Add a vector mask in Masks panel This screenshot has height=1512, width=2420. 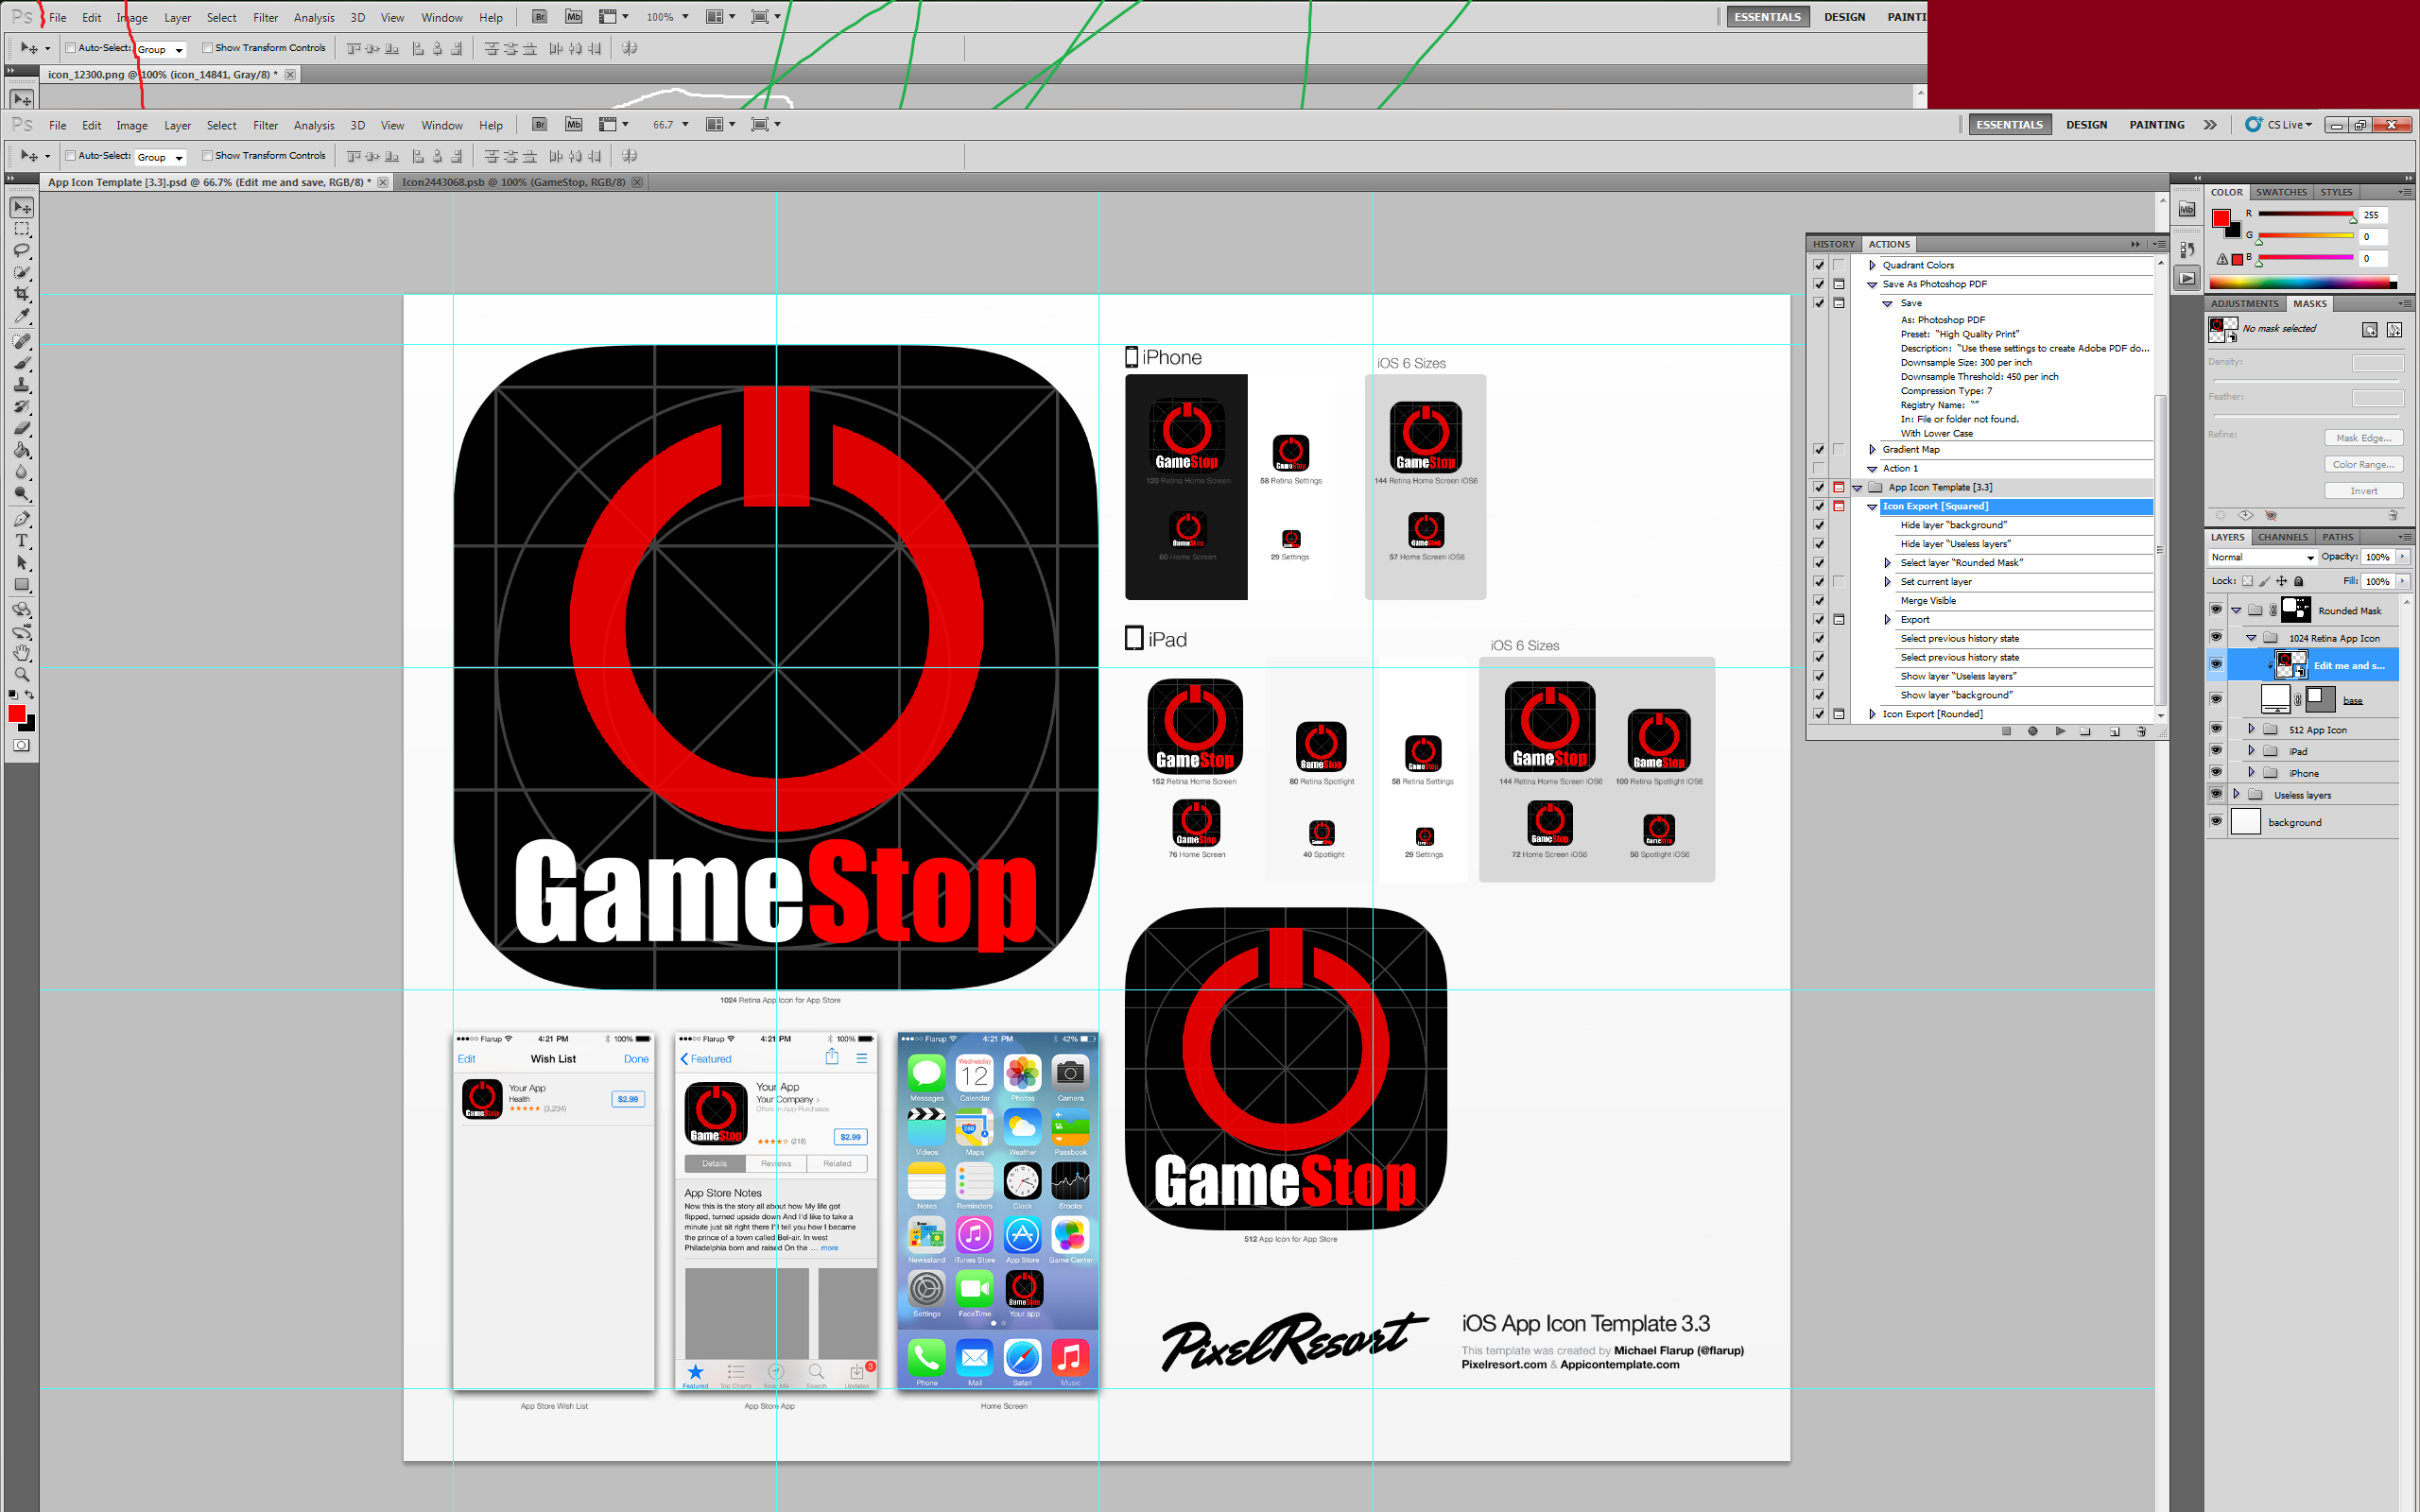coord(2394,329)
